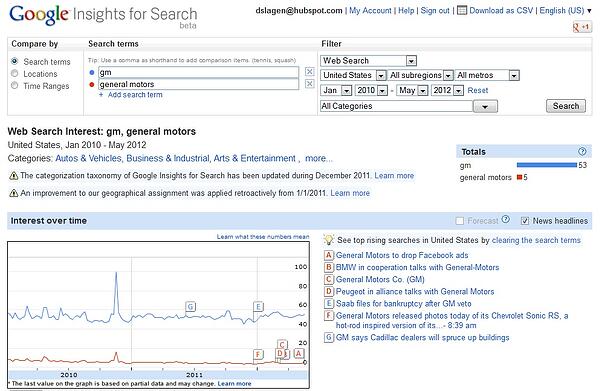Click the A flag on the graph
The height and width of the screenshot is (391, 602).
point(299,353)
